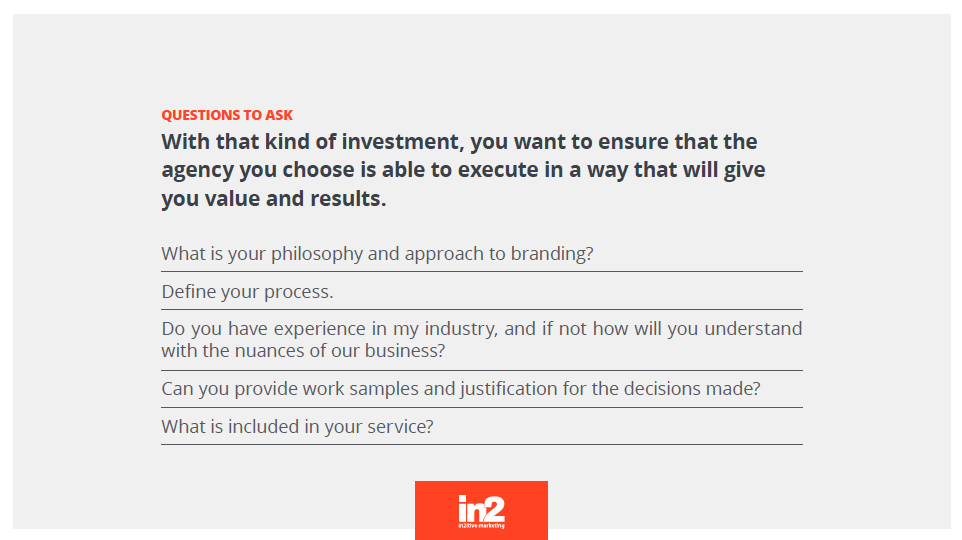Image resolution: width=962 pixels, height=540 pixels.
Task: Click the divider line under 'Define your process.'
Action: [x=482, y=309]
